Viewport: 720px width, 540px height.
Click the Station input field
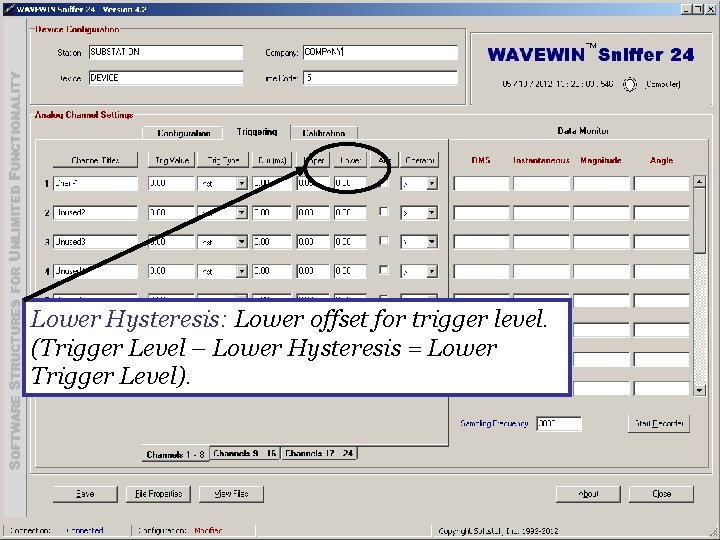click(x=166, y=52)
